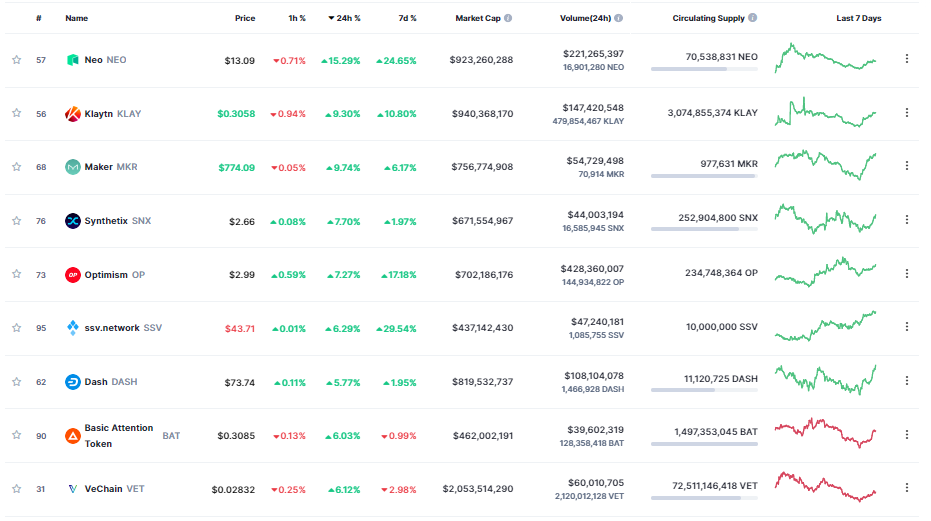Sort table by Name column
931x521 pixels.
pyautogui.click(x=77, y=18)
